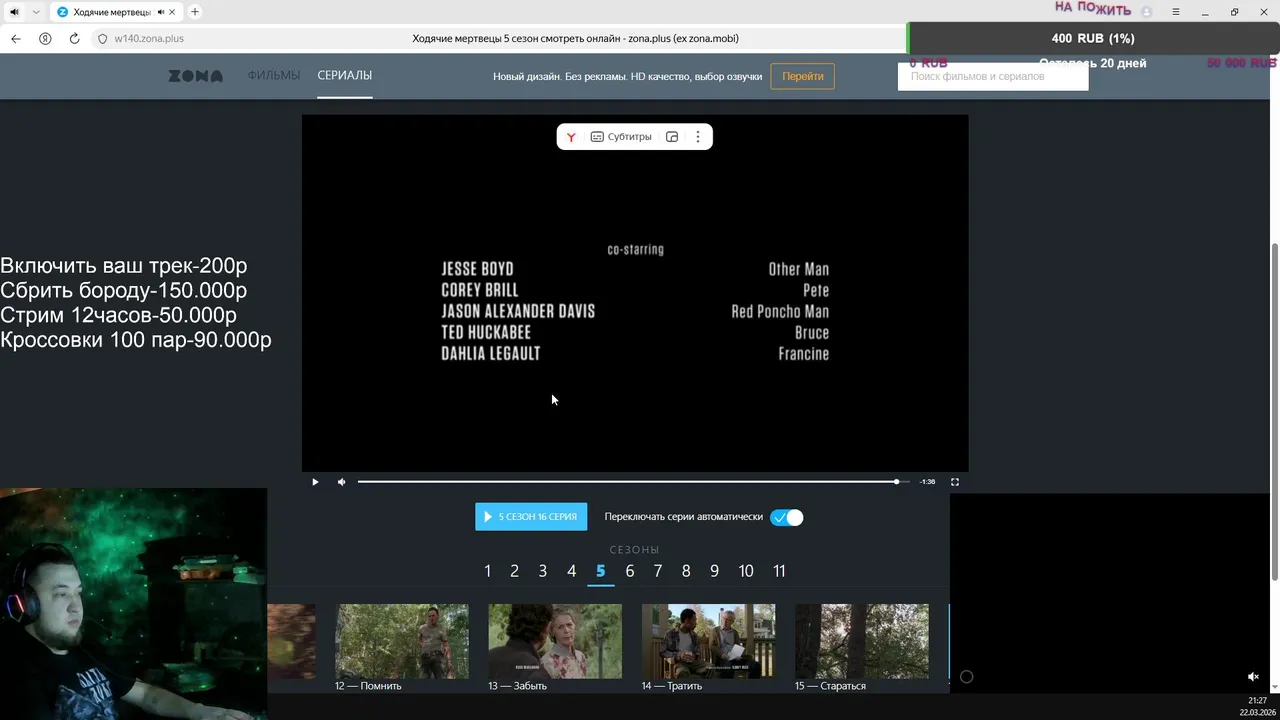
Task: Select season 3
Action: click(543, 571)
